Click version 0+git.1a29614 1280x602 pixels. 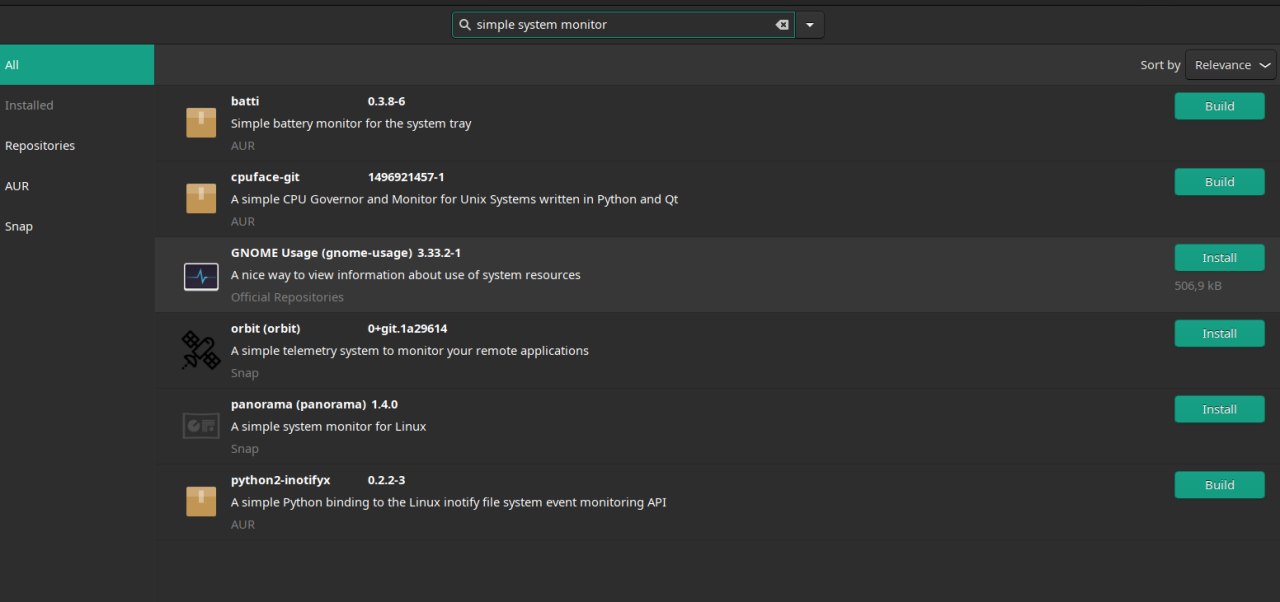click(x=407, y=329)
